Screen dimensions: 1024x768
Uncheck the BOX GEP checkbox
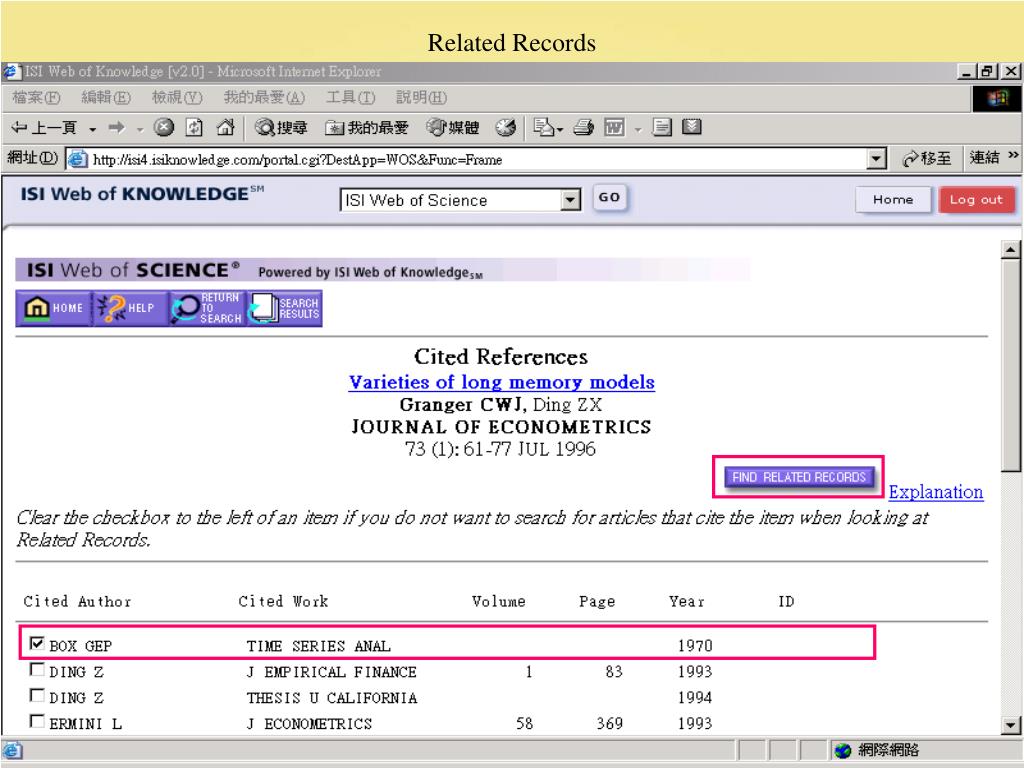tap(37, 643)
